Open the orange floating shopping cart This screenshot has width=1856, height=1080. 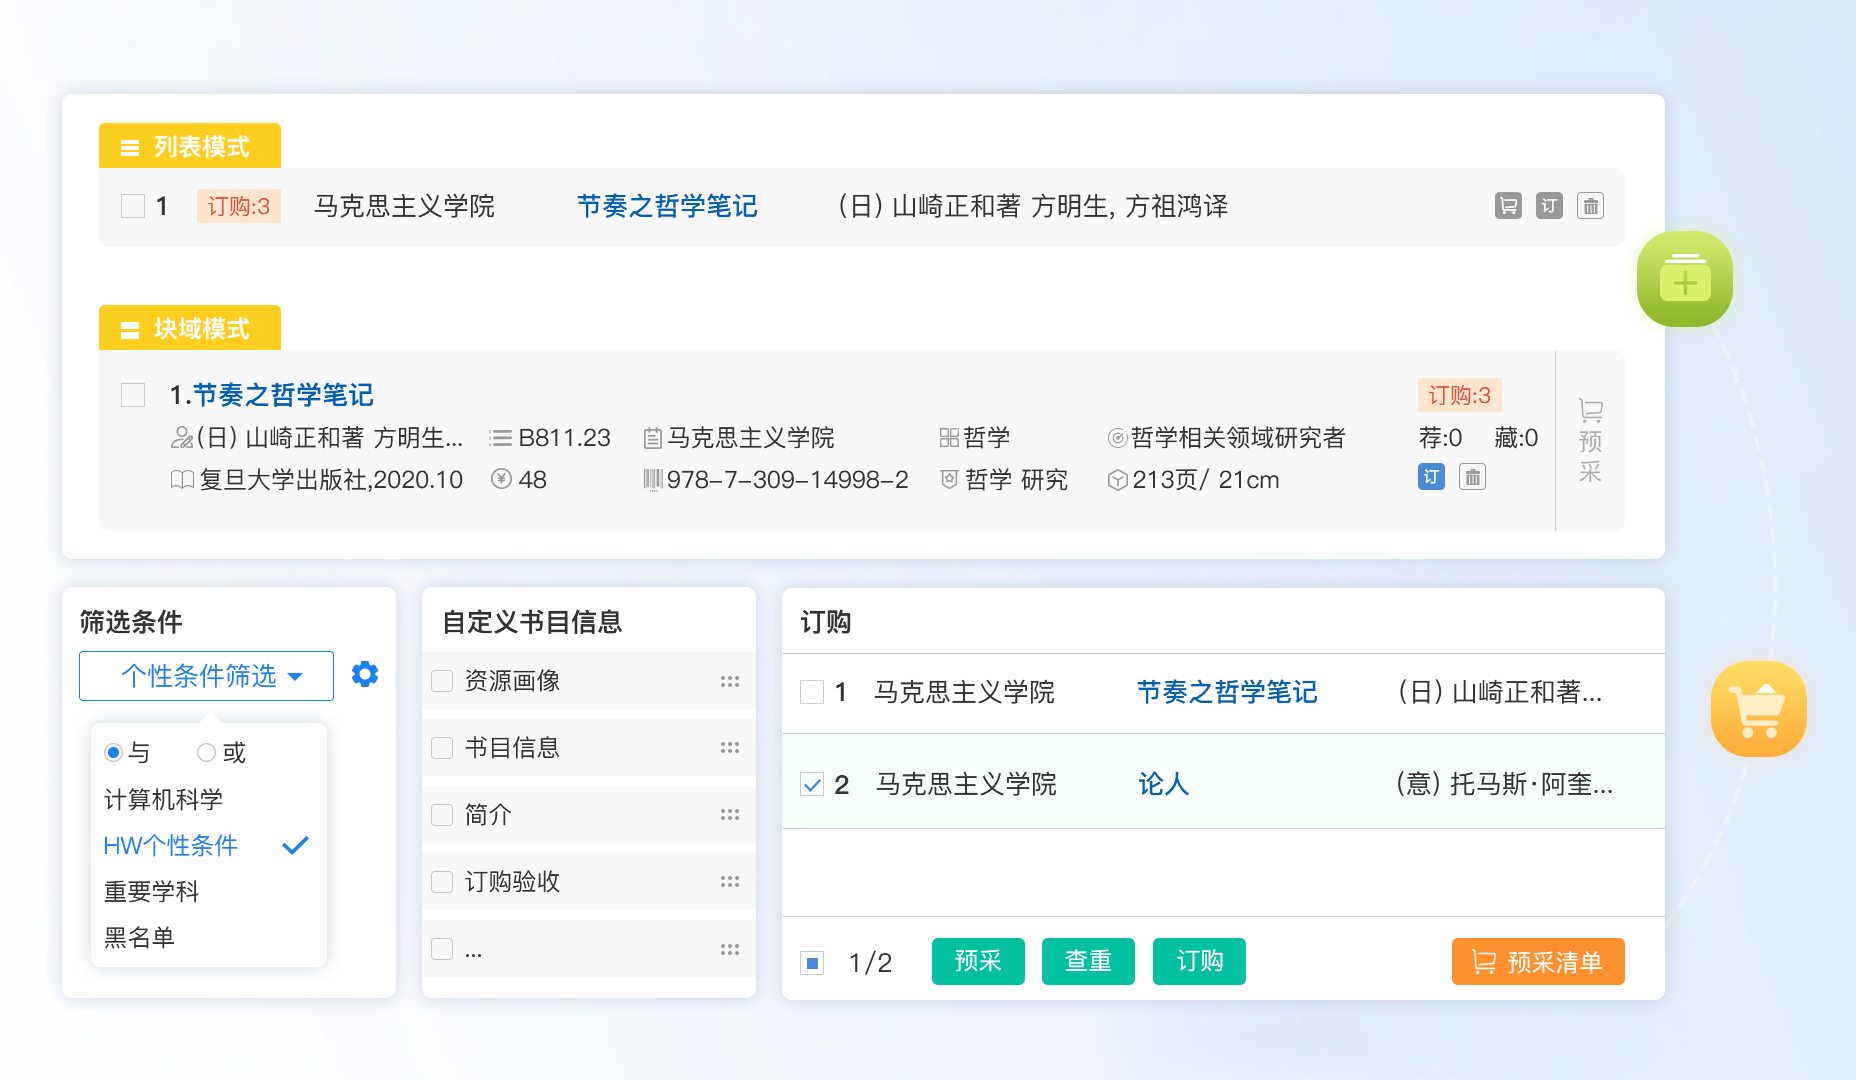tap(1758, 709)
